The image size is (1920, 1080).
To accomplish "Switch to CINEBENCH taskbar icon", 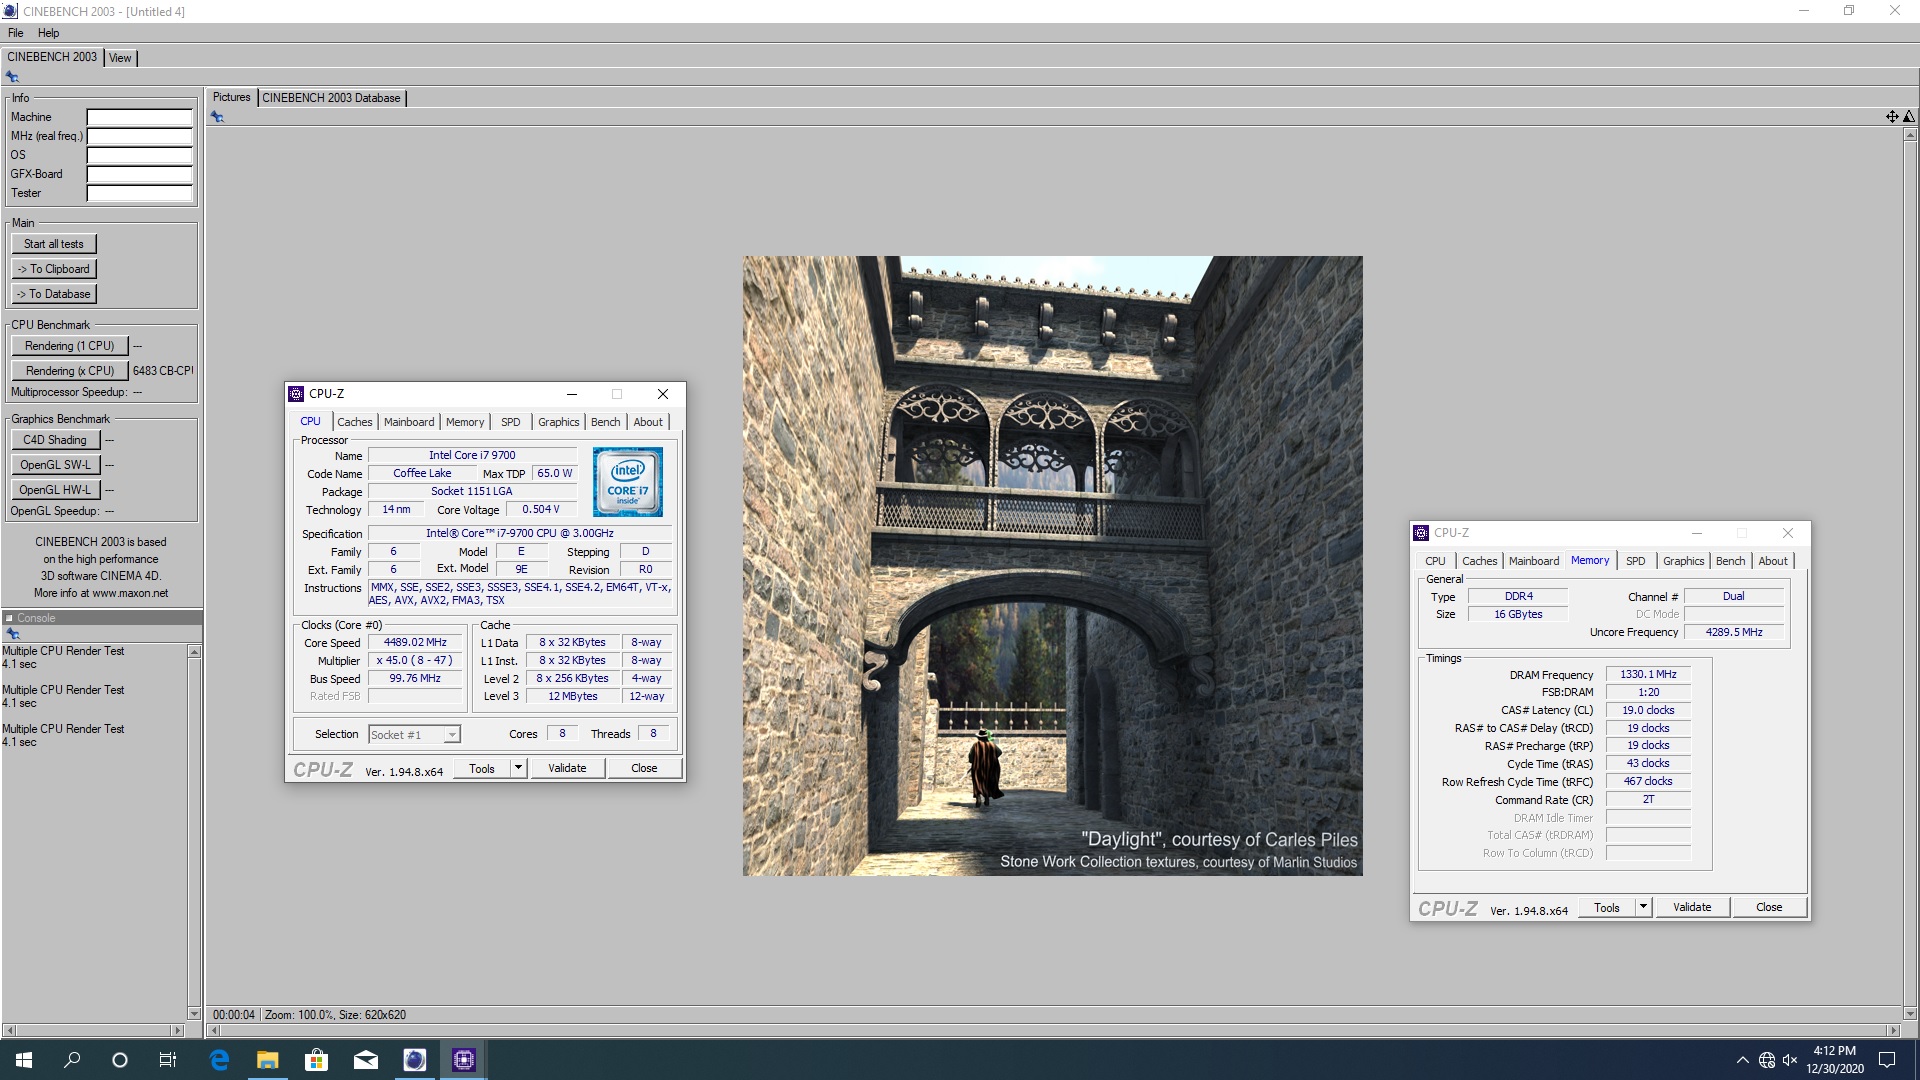I will tap(414, 1060).
